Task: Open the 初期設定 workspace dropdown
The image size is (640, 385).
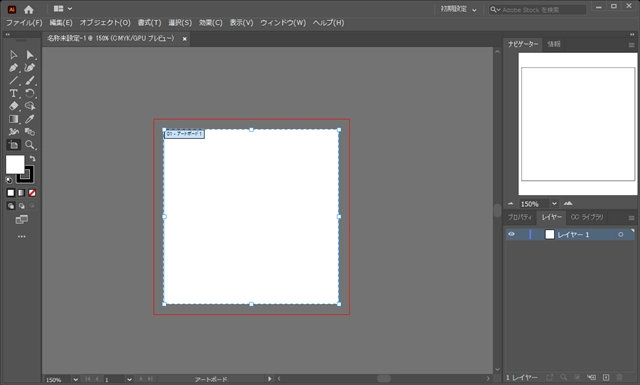Action: [458, 9]
